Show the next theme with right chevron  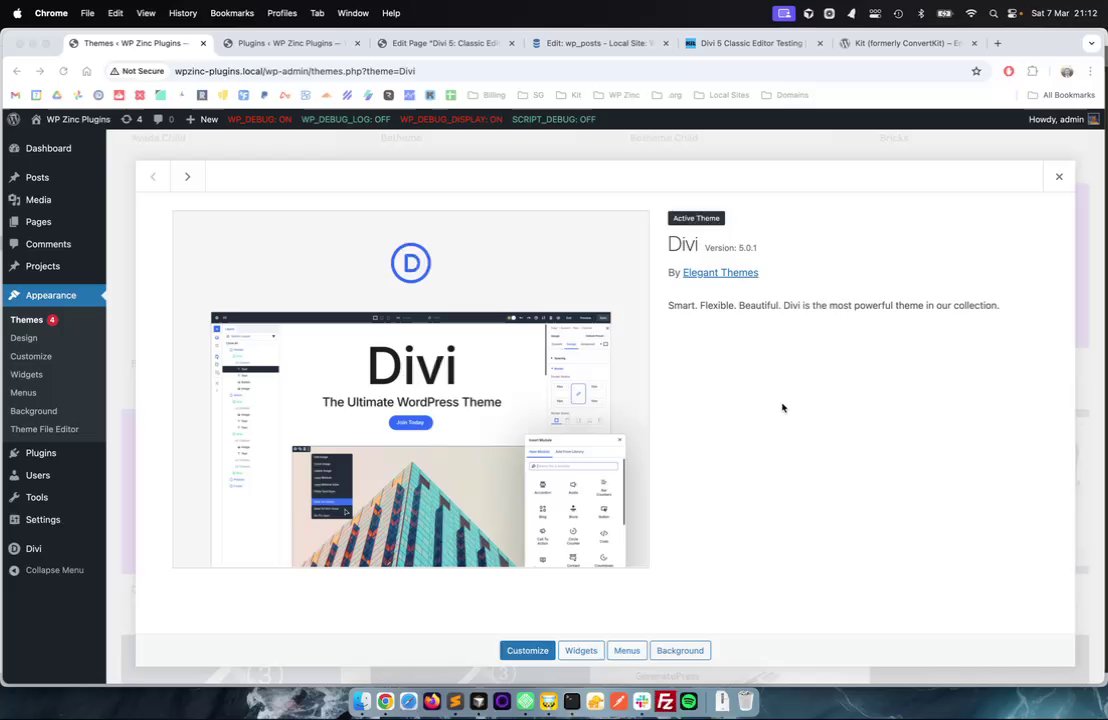point(187,177)
